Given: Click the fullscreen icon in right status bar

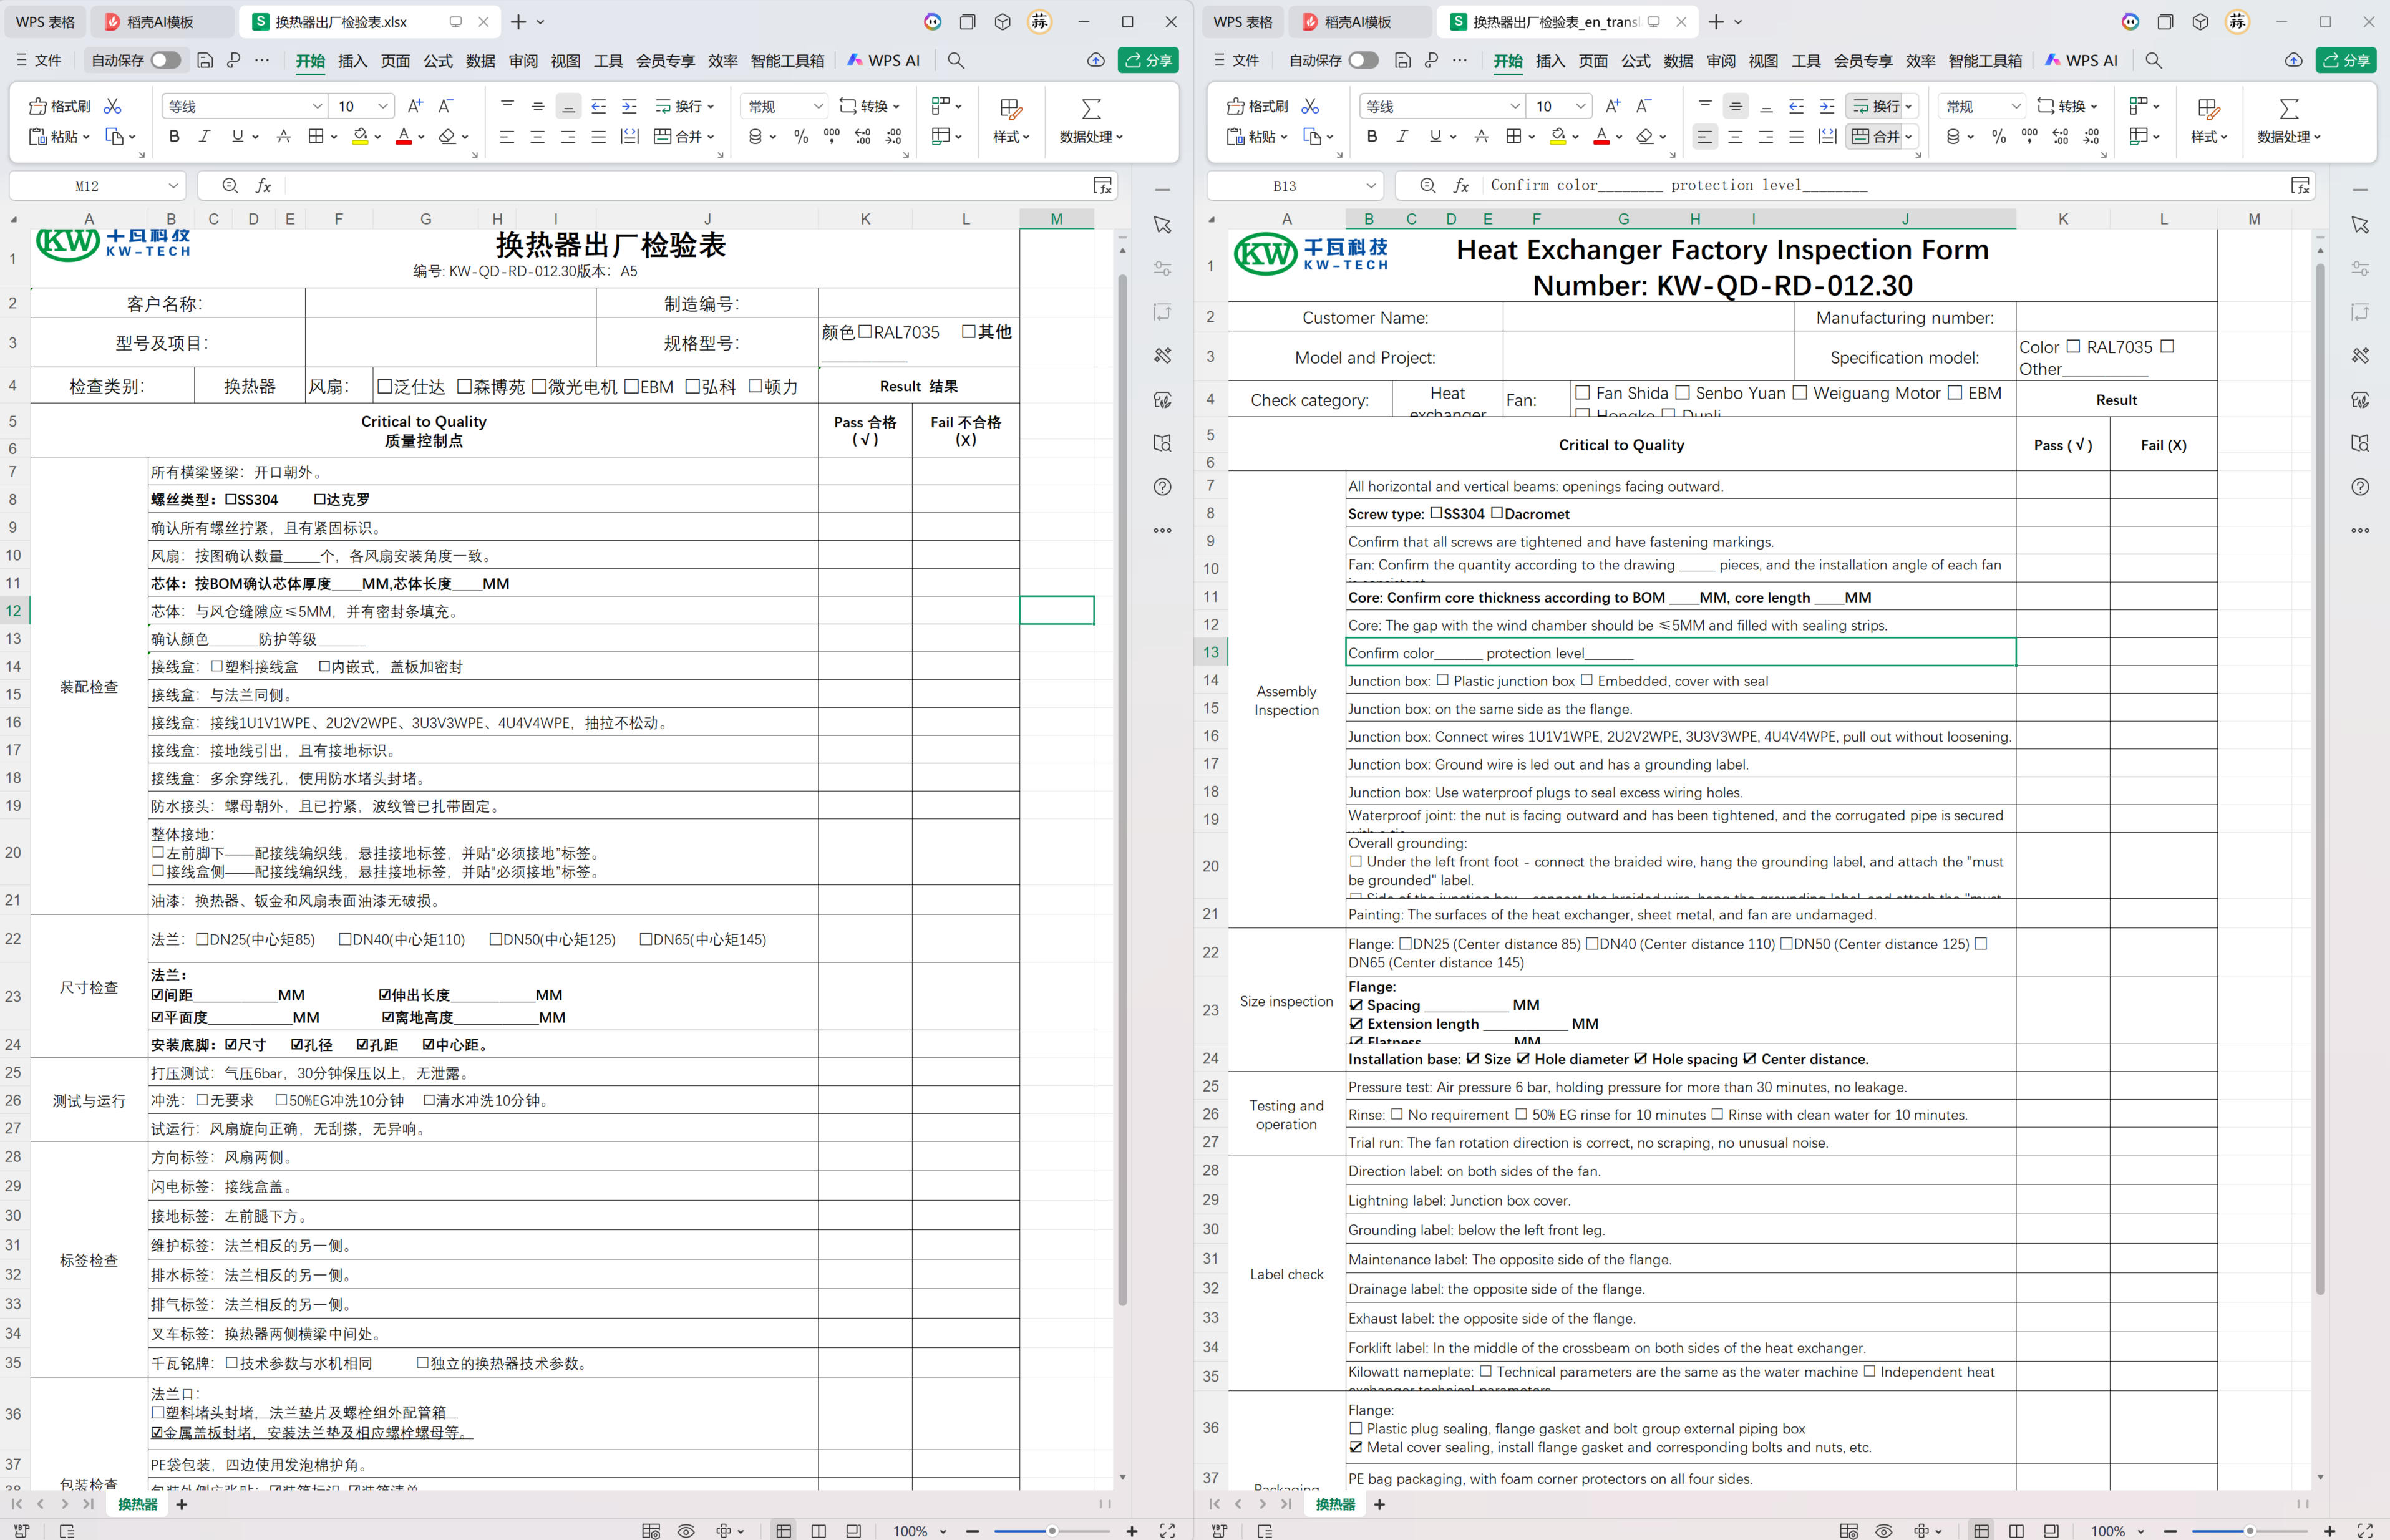Looking at the screenshot, I should (x=2365, y=1530).
